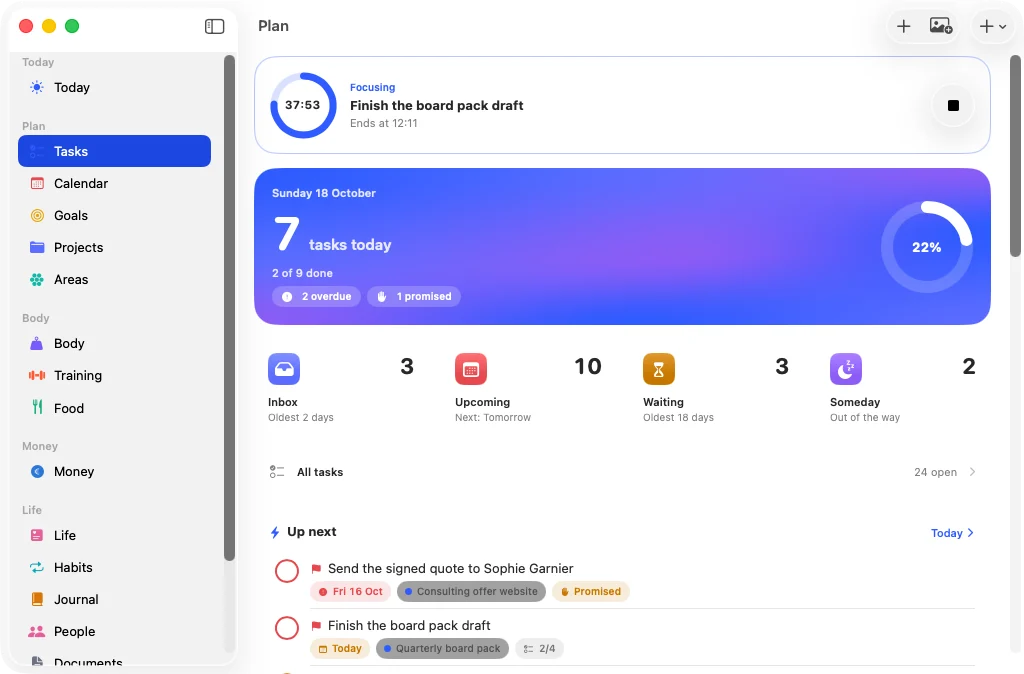Click the Training dumbbell icon
Screen dimensions: 1024x674
tap(37, 376)
